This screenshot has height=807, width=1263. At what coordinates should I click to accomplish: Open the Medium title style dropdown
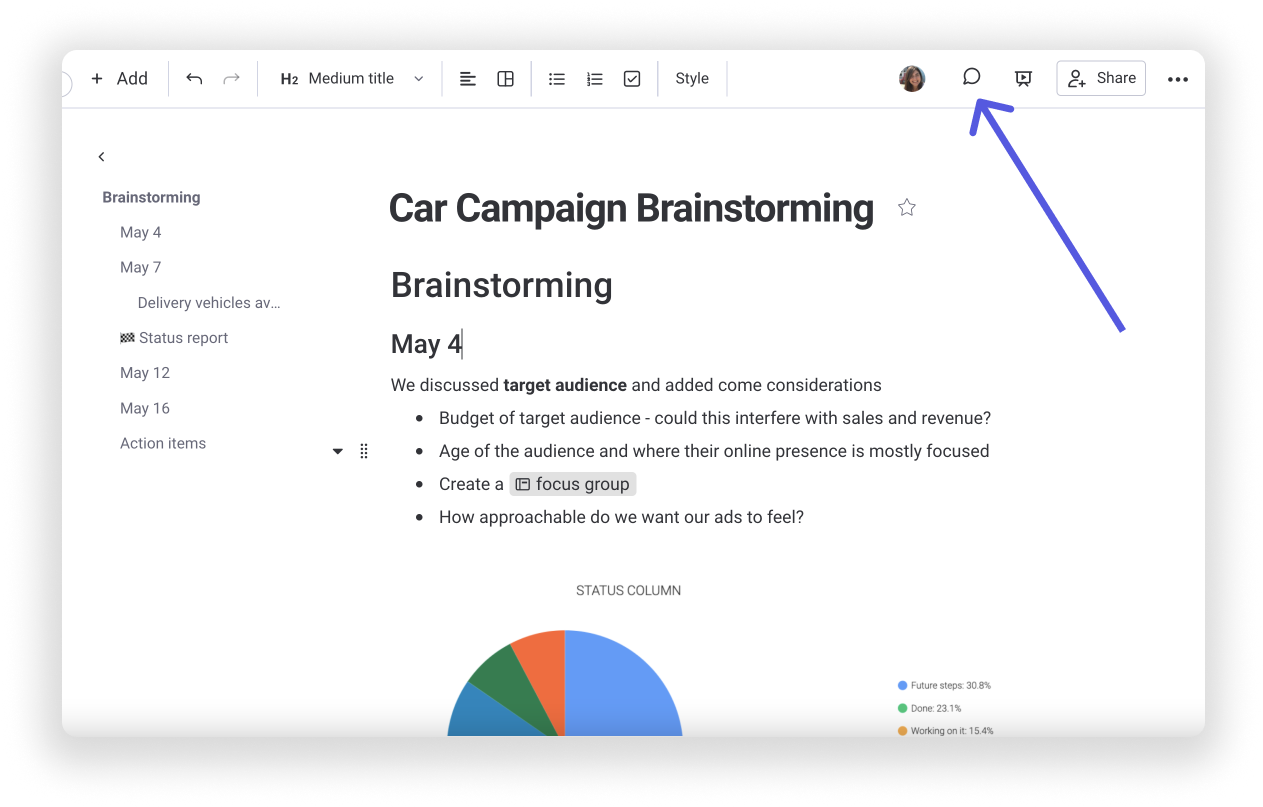352,78
